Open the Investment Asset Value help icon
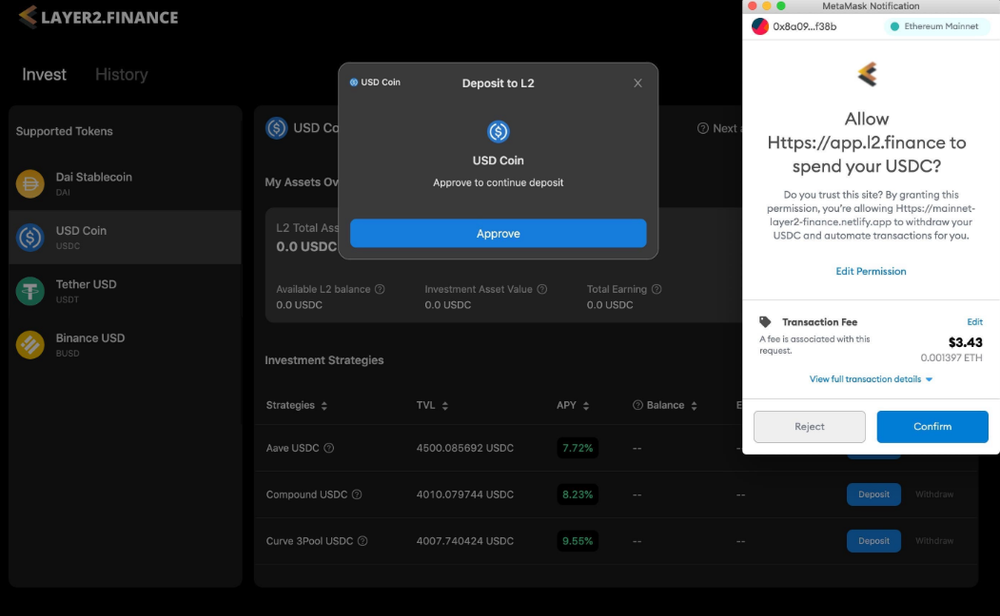 coord(542,289)
